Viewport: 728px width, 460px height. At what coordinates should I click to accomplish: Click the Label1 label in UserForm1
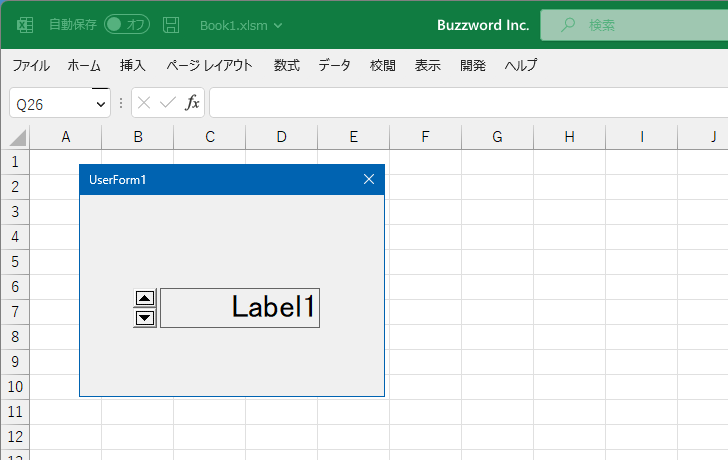point(240,308)
